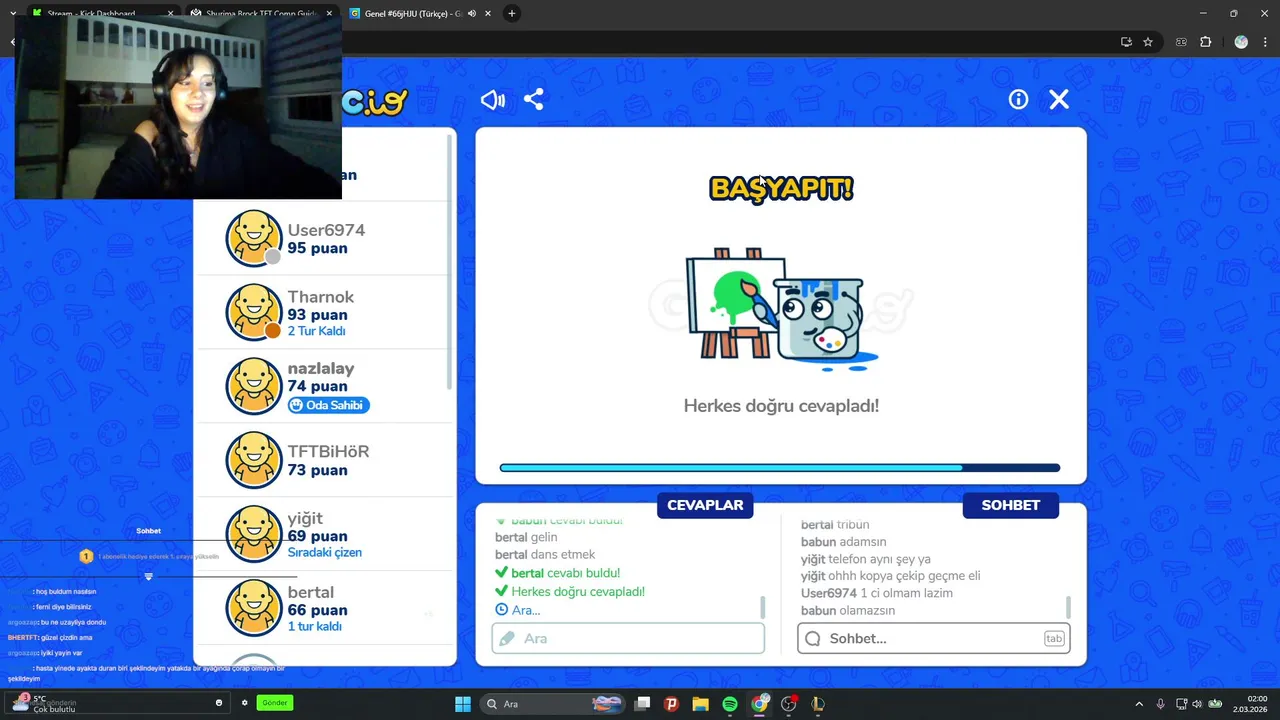The image size is (1280, 720).
Task: Open the overlay chat settings gear icon
Action: click(x=244, y=703)
